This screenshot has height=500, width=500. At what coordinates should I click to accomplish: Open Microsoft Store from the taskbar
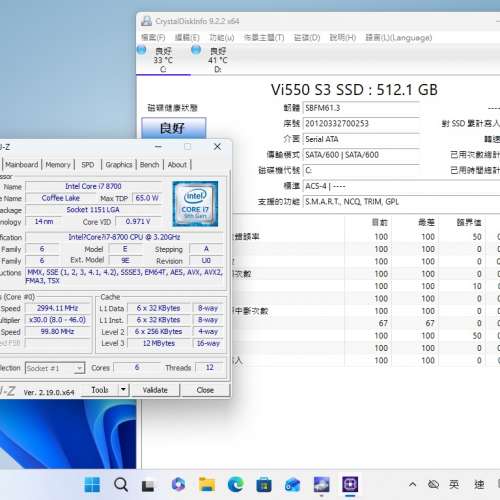tap(264, 484)
